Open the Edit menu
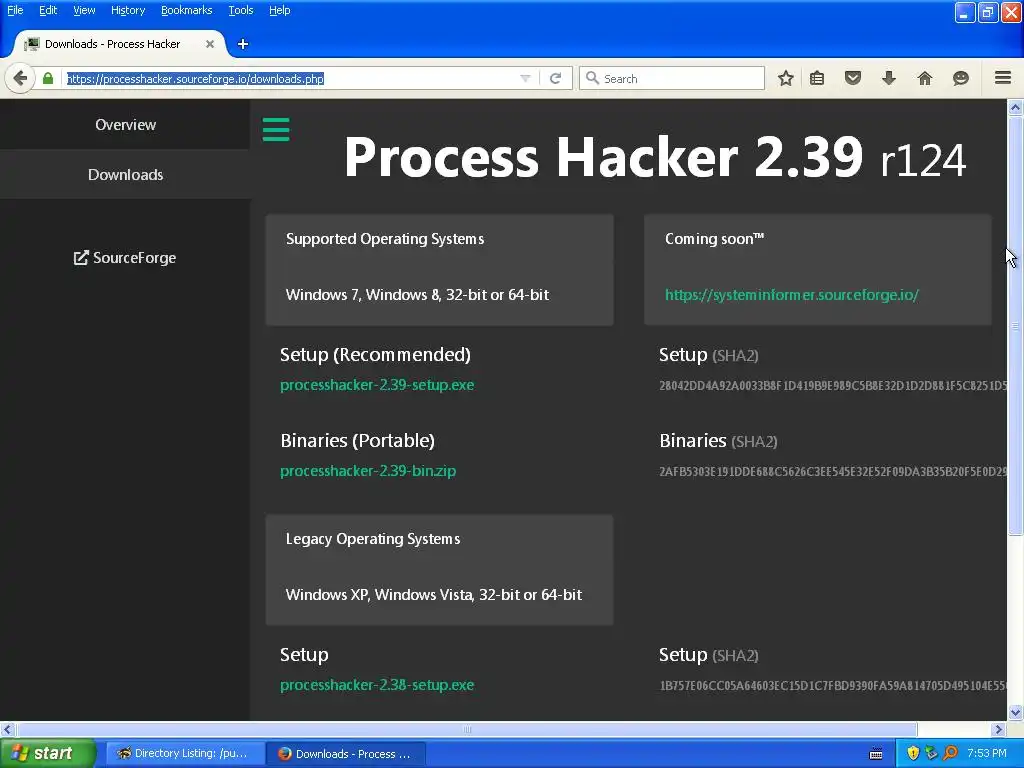Image resolution: width=1024 pixels, height=768 pixels. click(48, 10)
